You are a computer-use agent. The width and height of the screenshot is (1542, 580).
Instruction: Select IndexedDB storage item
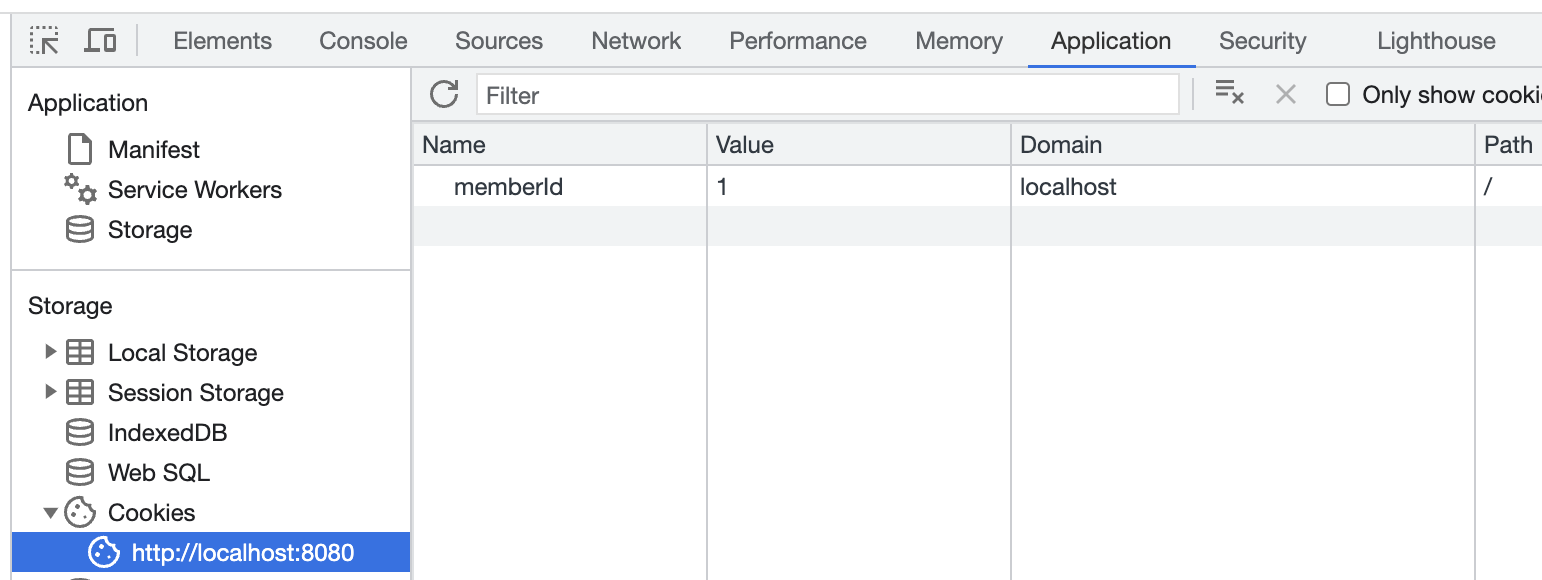(x=167, y=433)
